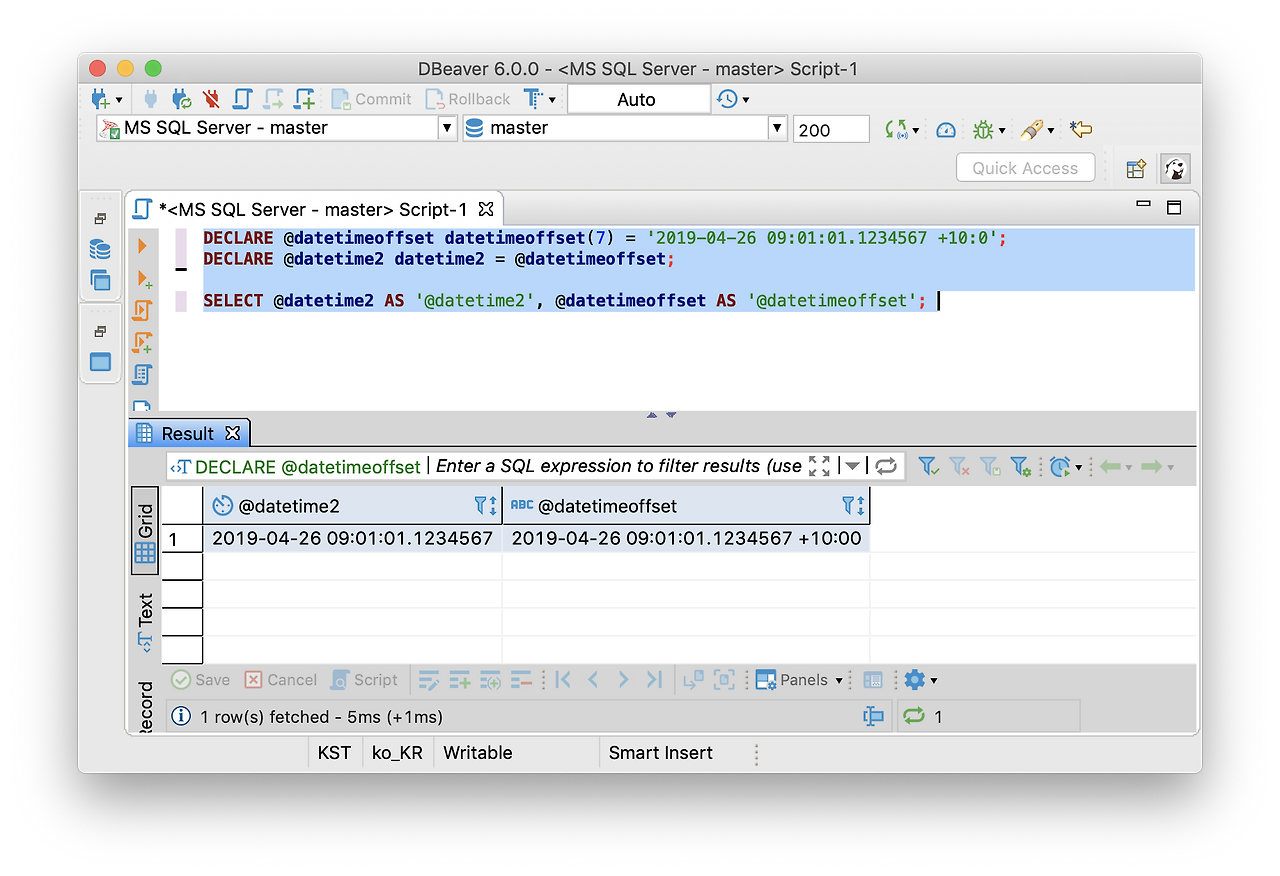
Task: Expand the Panels dropdown in the result footer
Action: pyautogui.click(x=838, y=679)
